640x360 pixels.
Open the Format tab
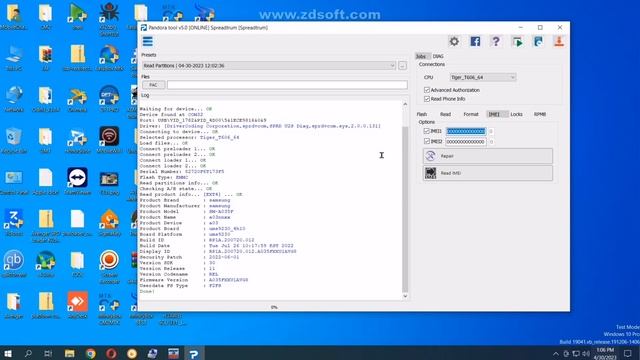(x=471, y=114)
